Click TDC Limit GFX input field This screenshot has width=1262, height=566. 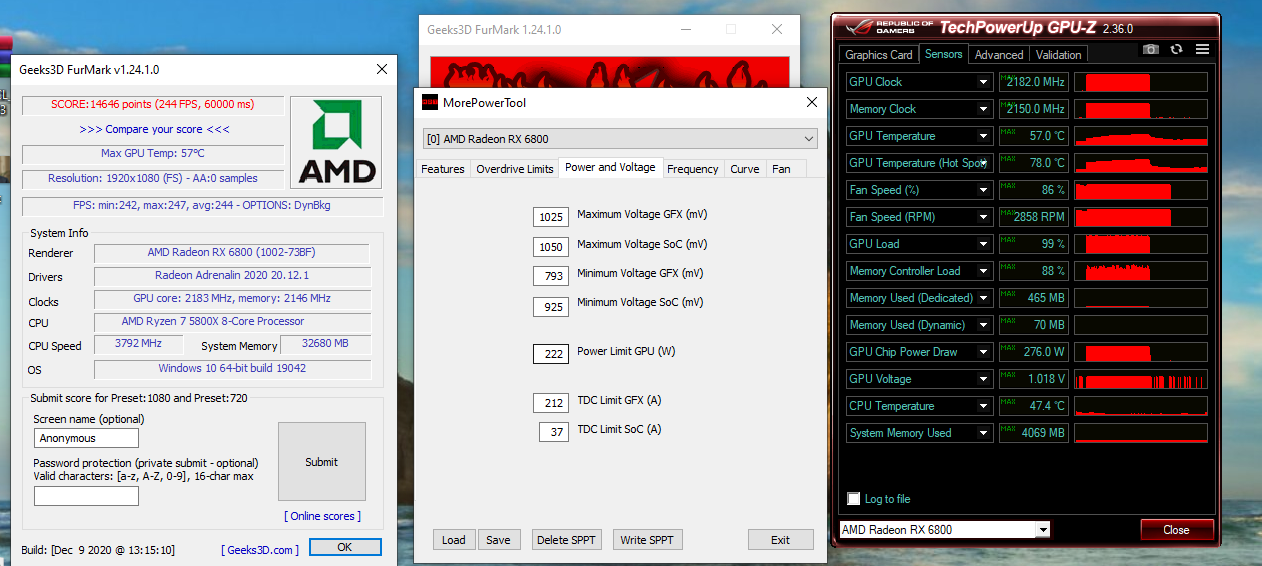pyautogui.click(x=551, y=403)
